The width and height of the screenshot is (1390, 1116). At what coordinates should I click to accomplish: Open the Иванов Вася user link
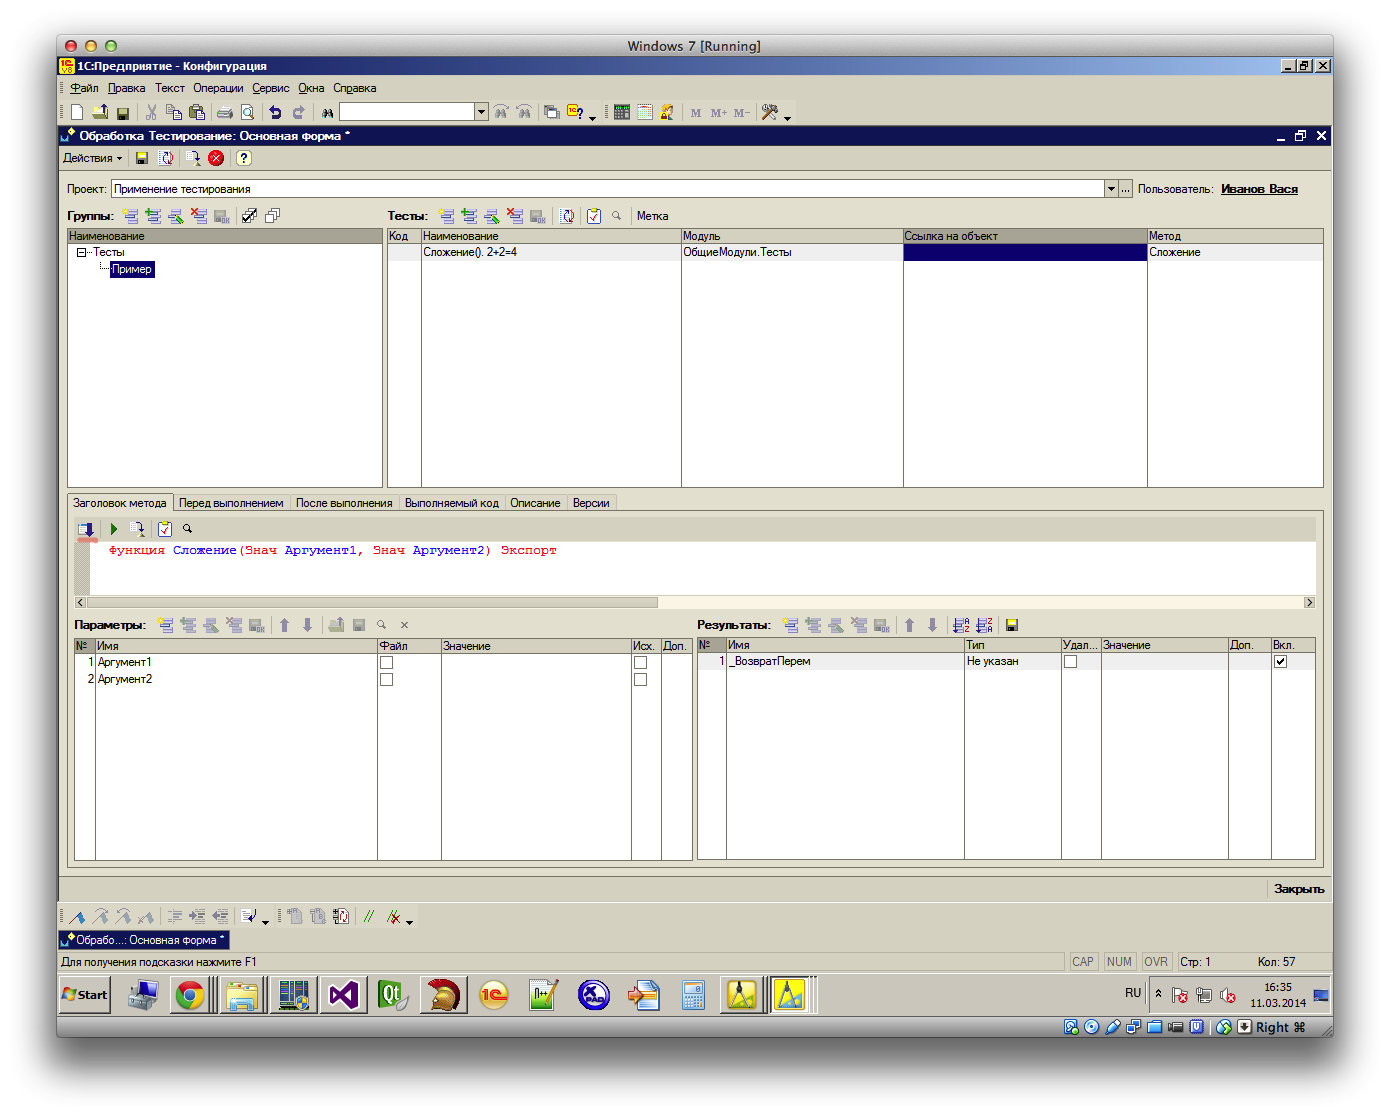[1259, 189]
